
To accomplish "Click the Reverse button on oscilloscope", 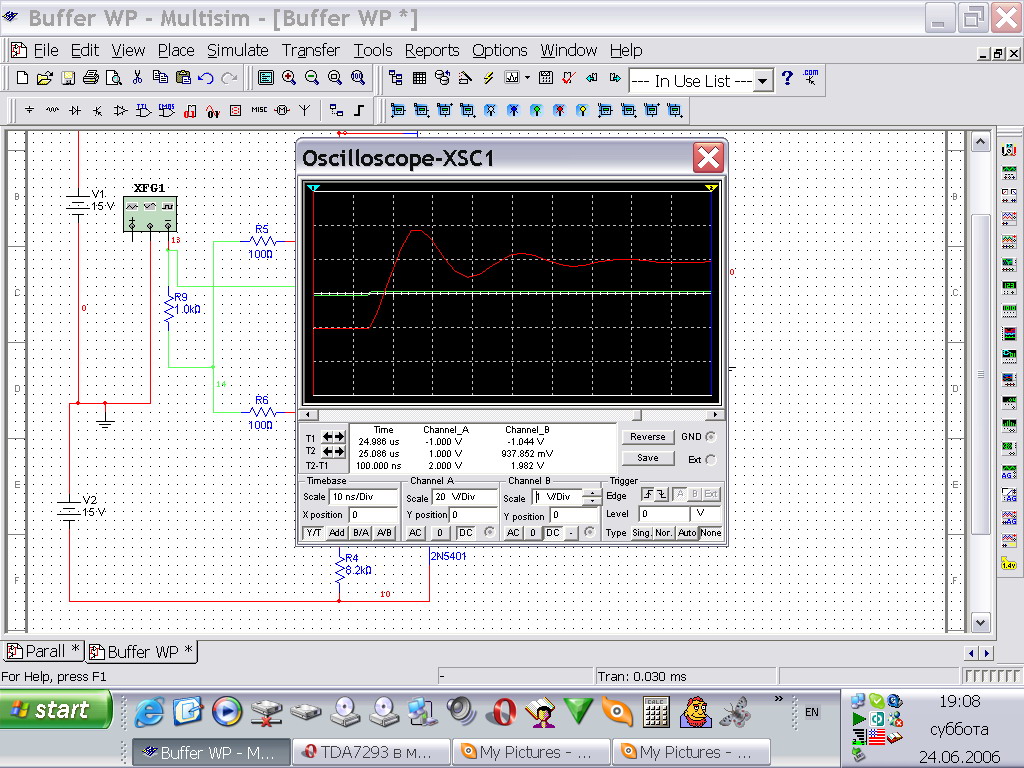I will click(x=647, y=437).
